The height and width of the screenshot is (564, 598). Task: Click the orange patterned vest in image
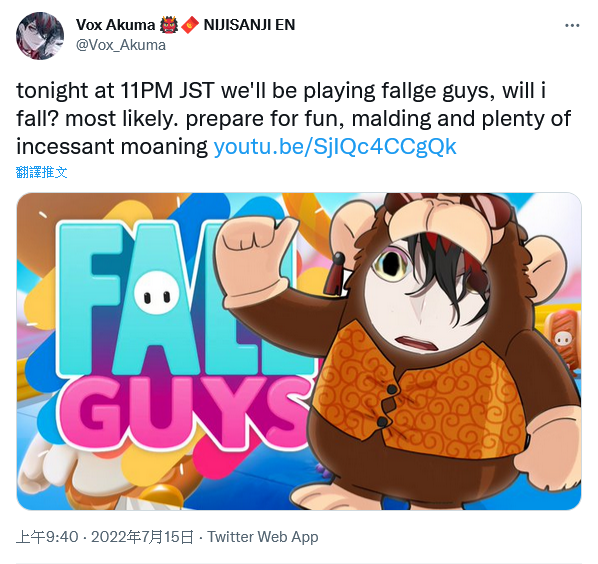tap(420, 393)
